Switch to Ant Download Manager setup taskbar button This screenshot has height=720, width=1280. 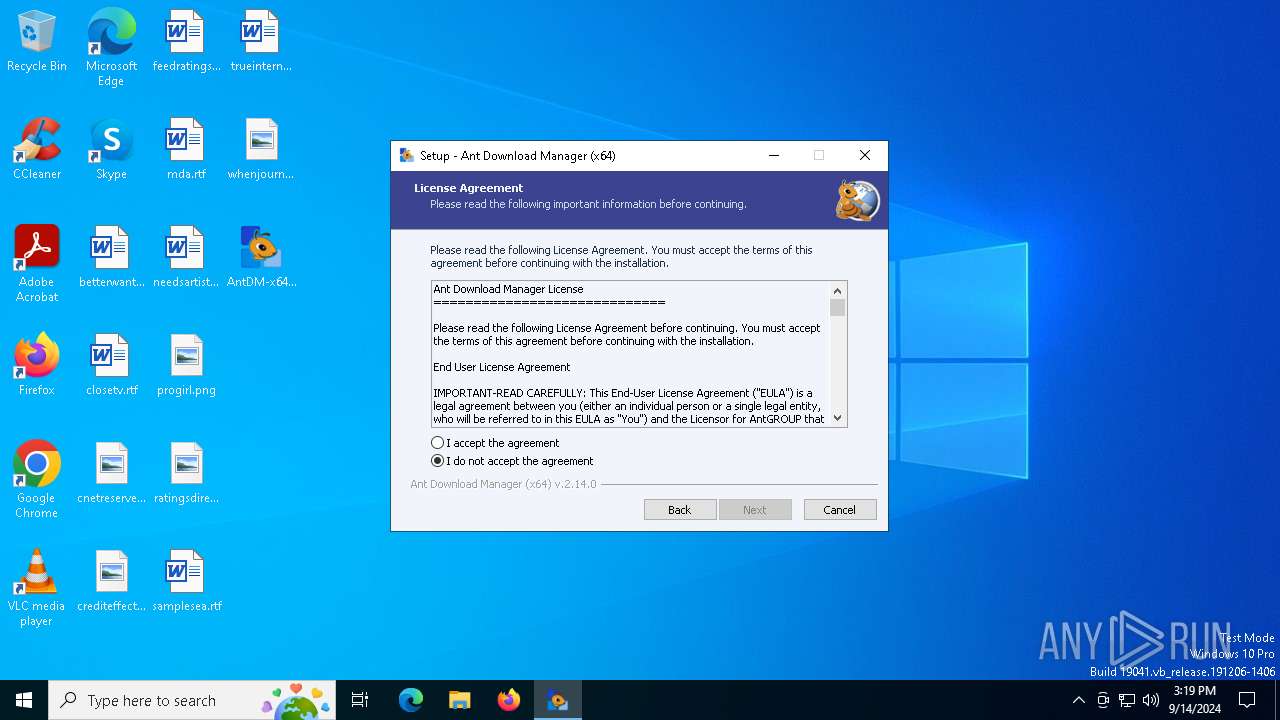point(558,700)
